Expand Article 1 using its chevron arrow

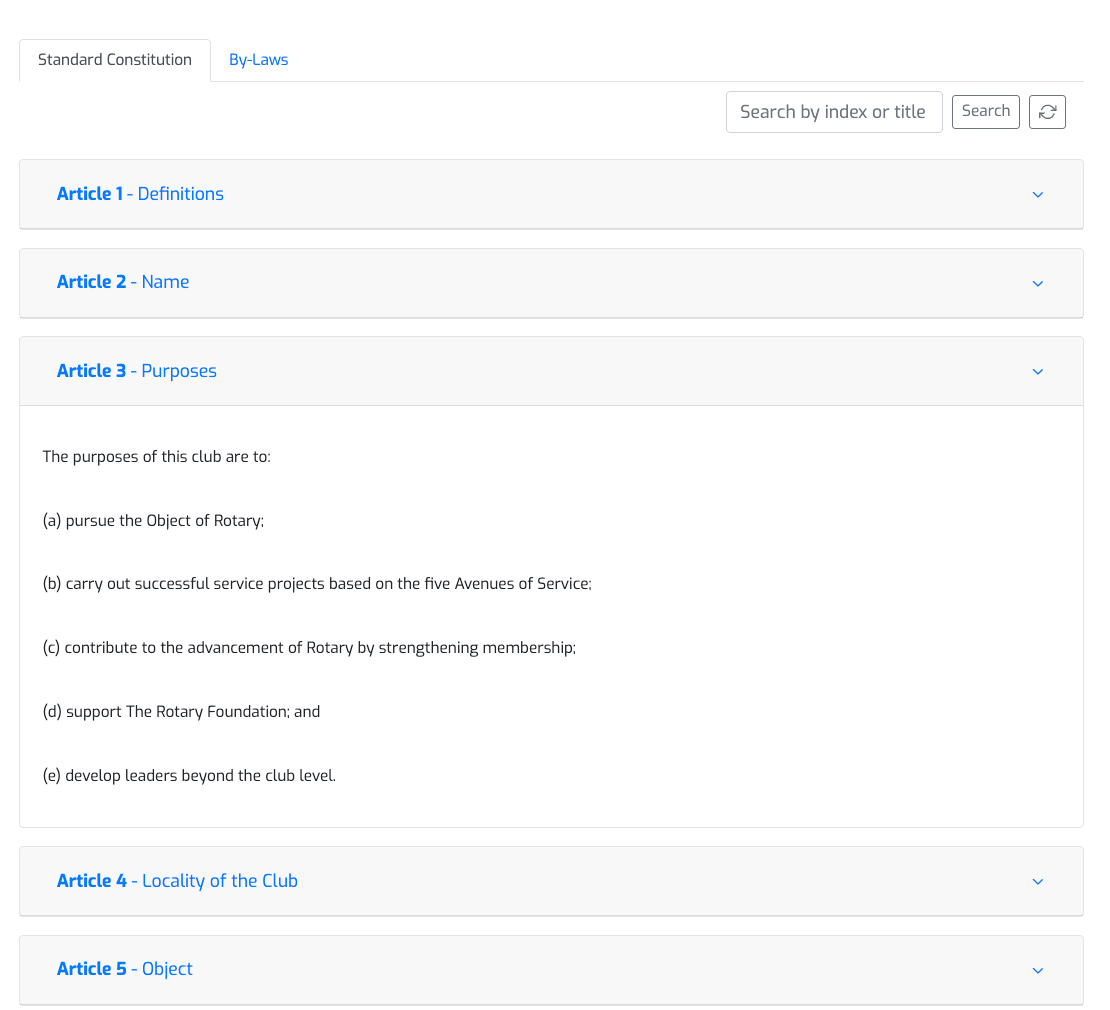point(1037,195)
